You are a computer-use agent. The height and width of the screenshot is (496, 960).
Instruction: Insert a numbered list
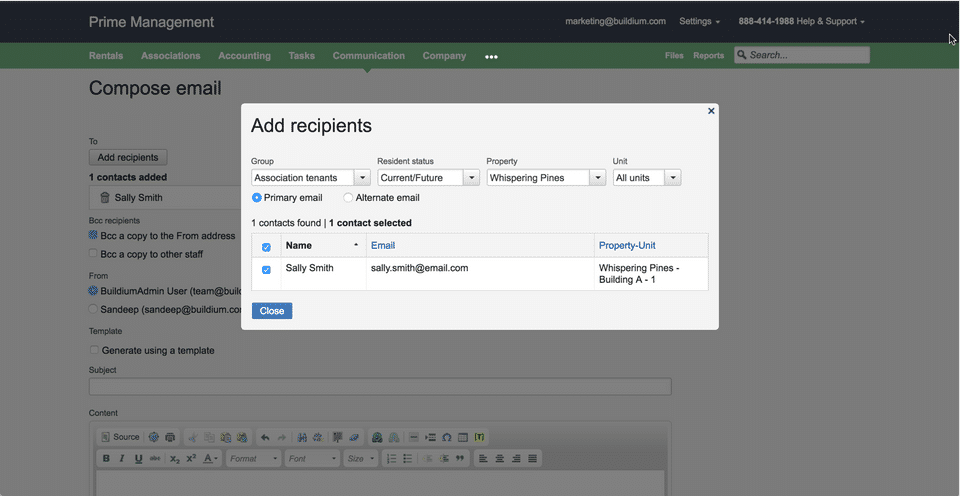pos(391,459)
